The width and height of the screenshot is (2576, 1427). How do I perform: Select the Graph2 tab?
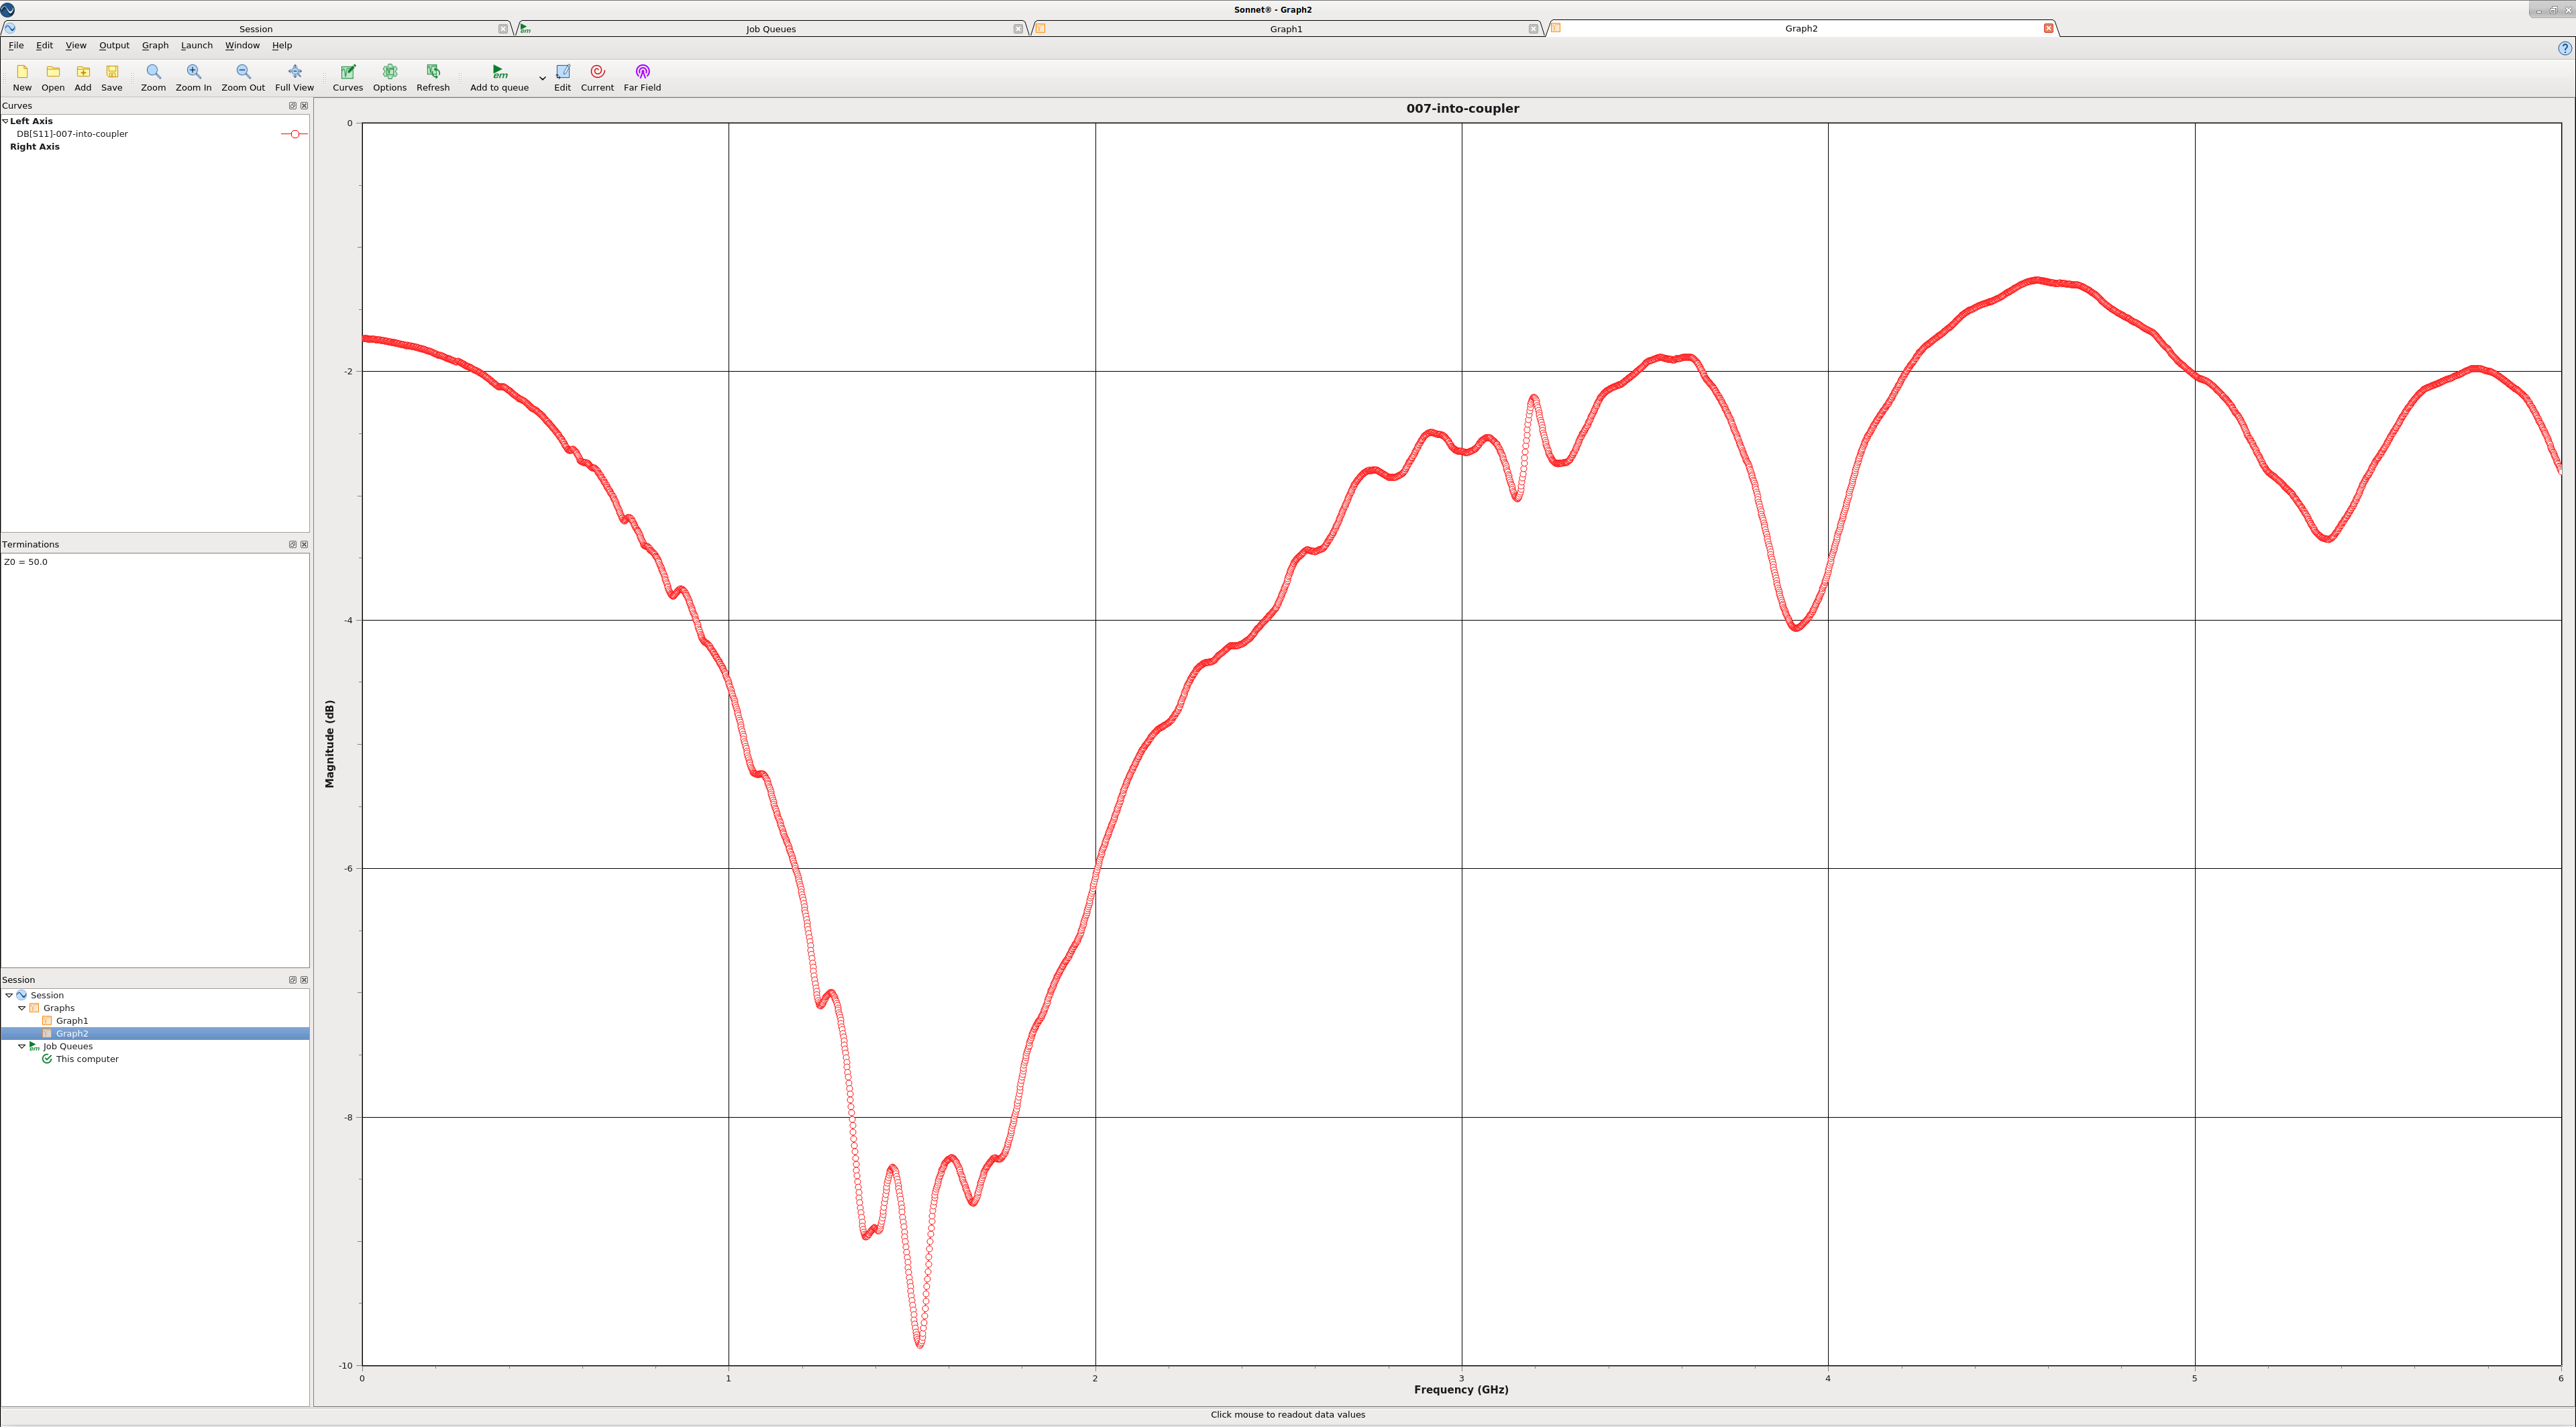tap(1801, 29)
